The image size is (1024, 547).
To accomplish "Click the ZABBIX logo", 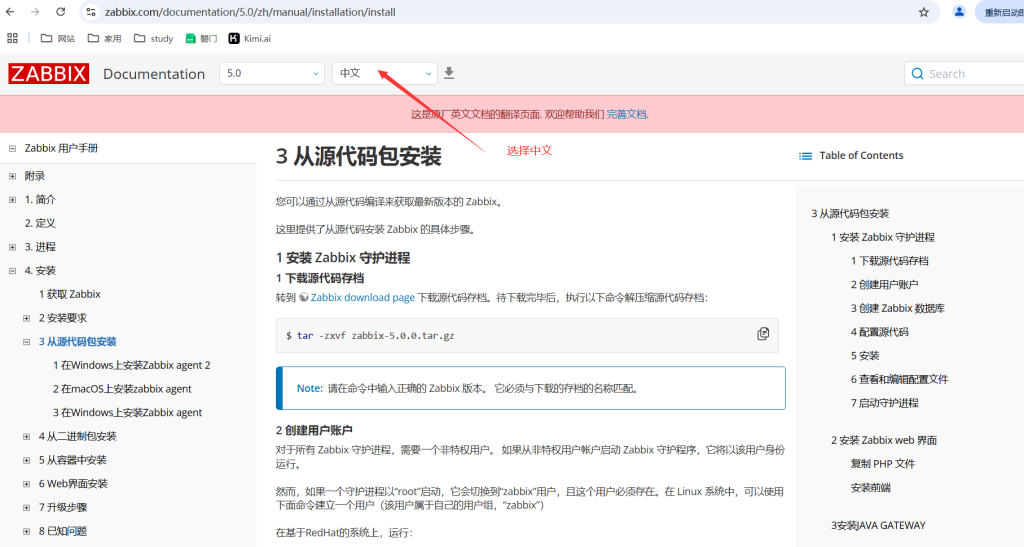I will click(49, 73).
